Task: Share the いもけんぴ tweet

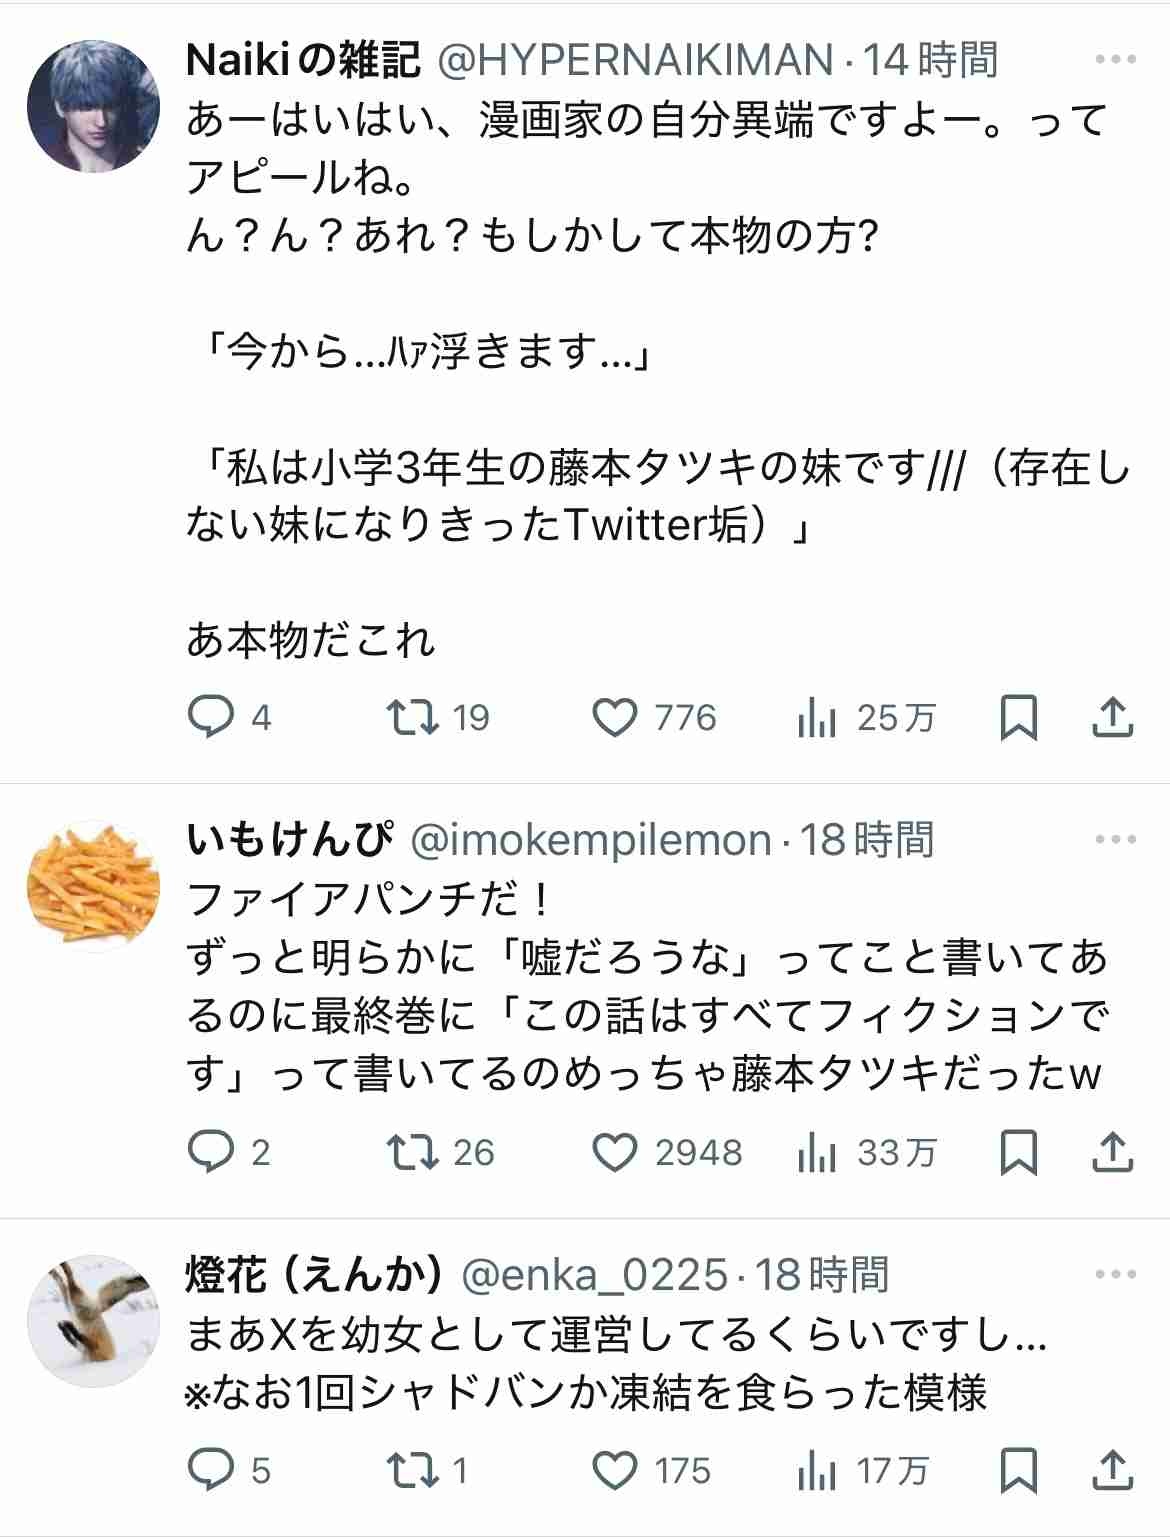Action: tap(1110, 1153)
